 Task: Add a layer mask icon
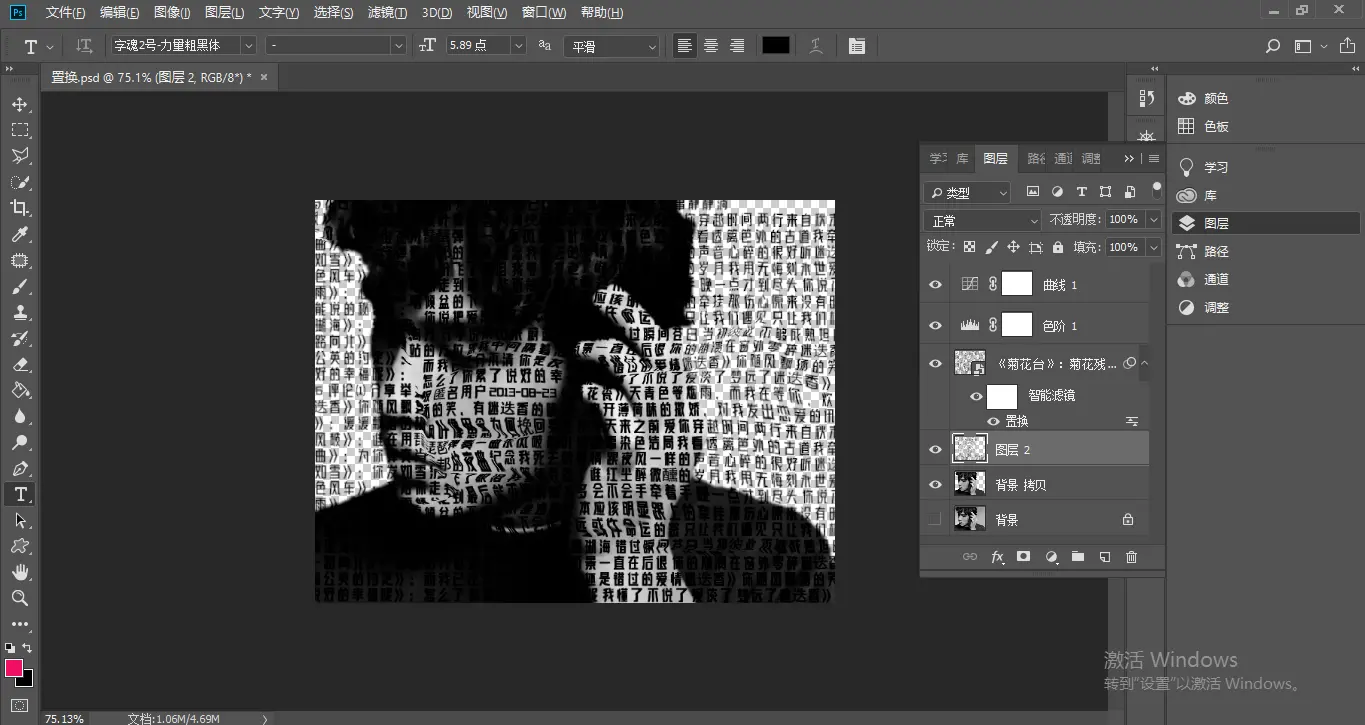(1023, 557)
